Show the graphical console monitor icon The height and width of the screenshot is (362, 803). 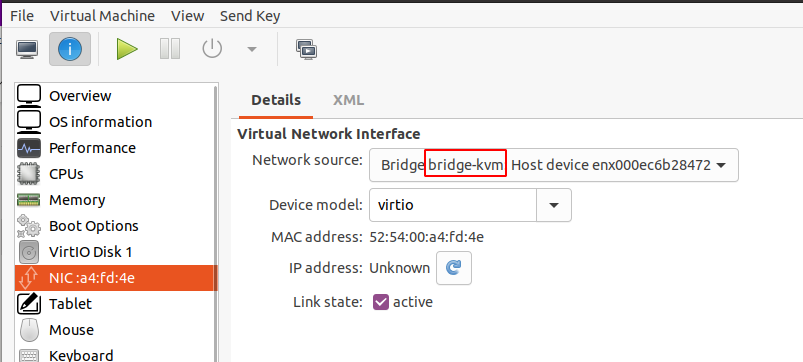coord(27,49)
